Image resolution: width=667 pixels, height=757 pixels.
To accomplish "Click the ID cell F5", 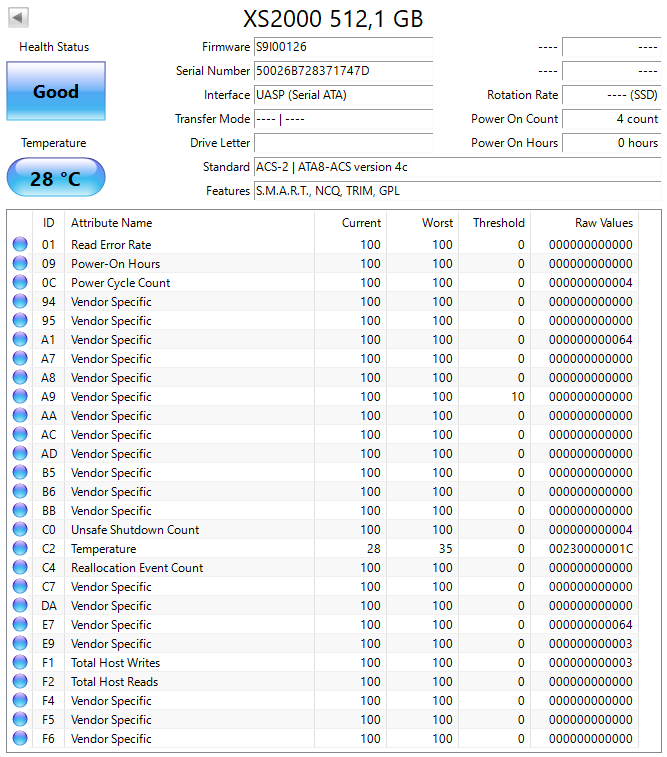I will 48,720.
